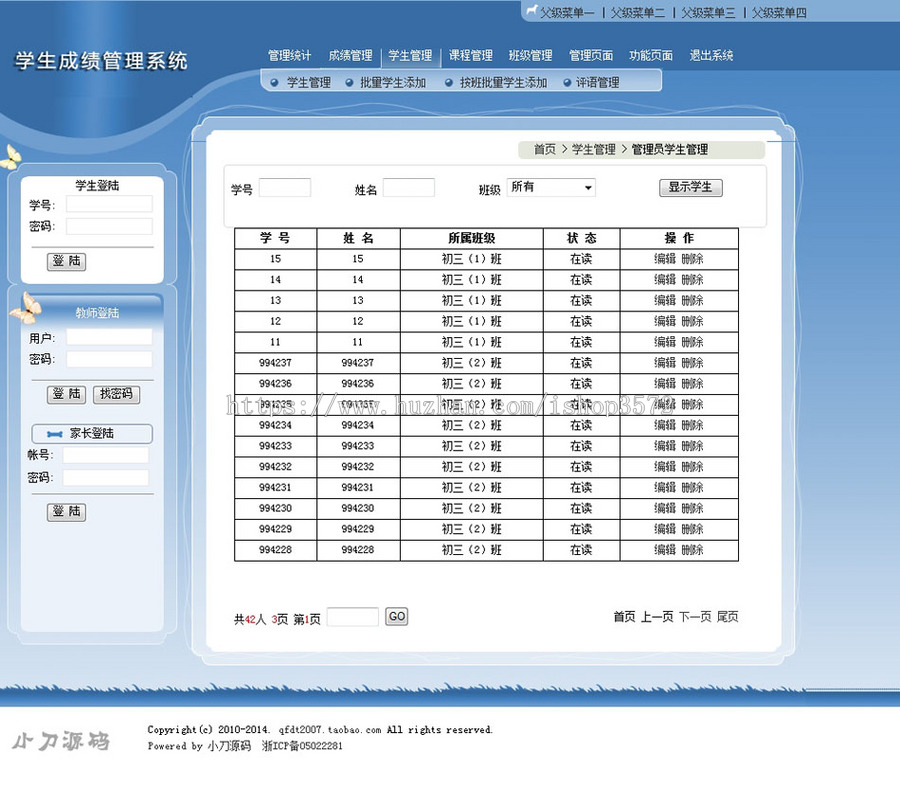
Task: Open 按班批量学生添加 submenu item
Action: (x=503, y=83)
